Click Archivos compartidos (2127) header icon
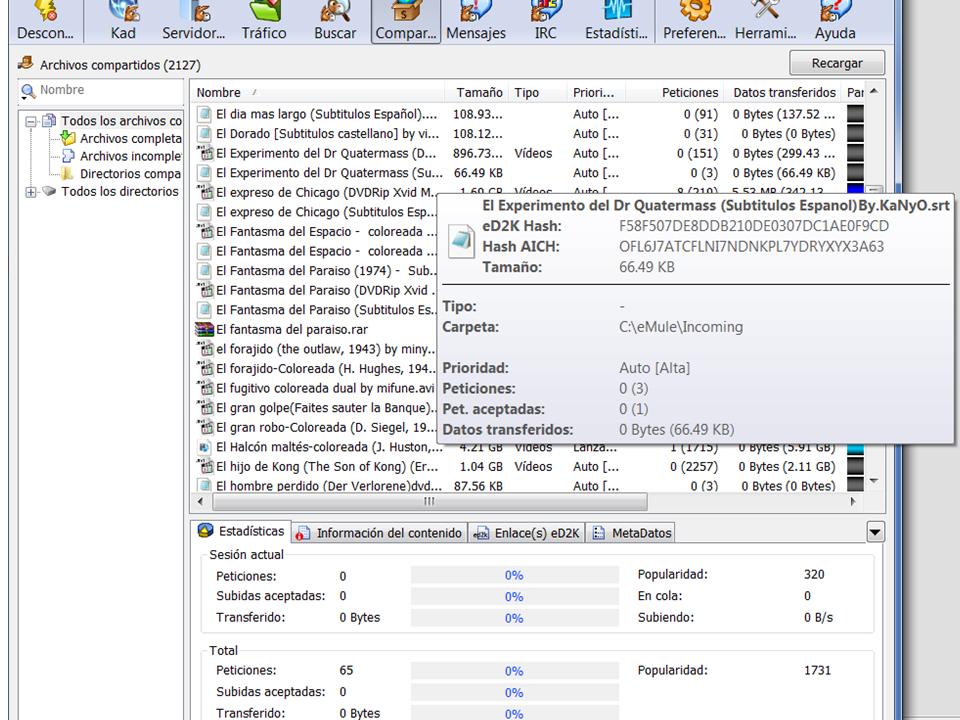 (26, 63)
